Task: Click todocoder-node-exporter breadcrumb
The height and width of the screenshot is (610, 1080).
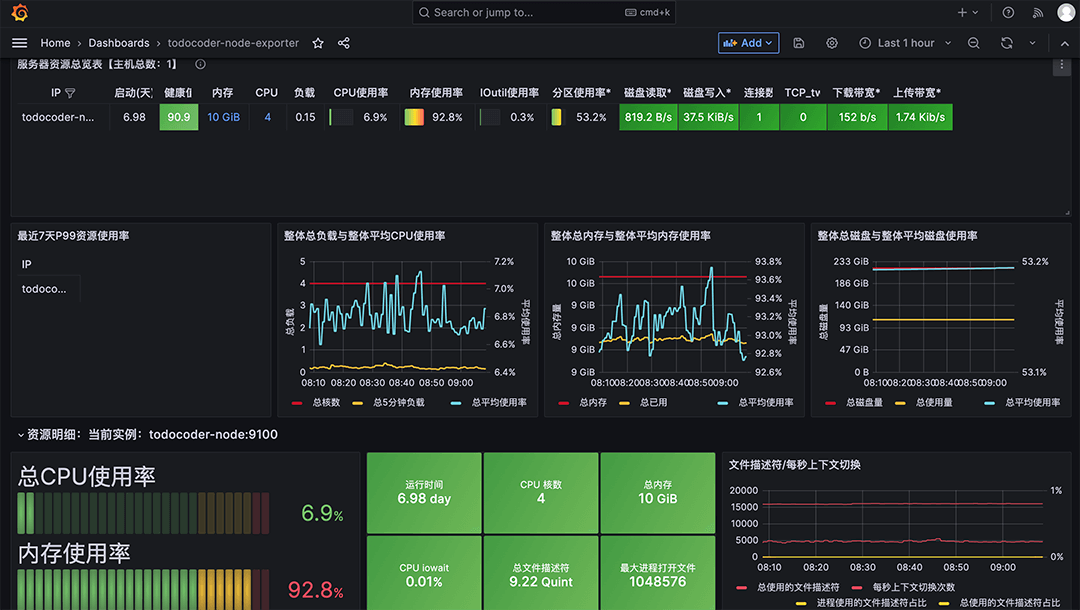Action: point(233,43)
